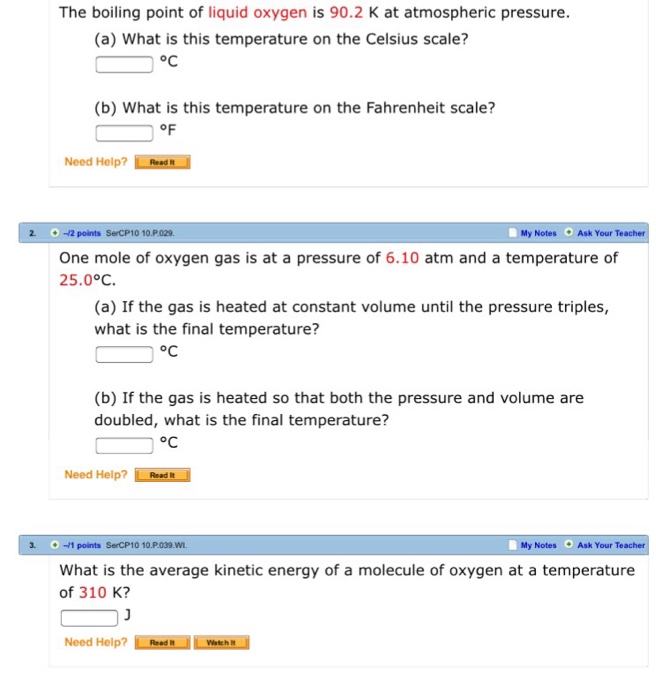Open the My Notes link for question 3
The width and height of the screenshot is (656, 700).
click(538, 545)
